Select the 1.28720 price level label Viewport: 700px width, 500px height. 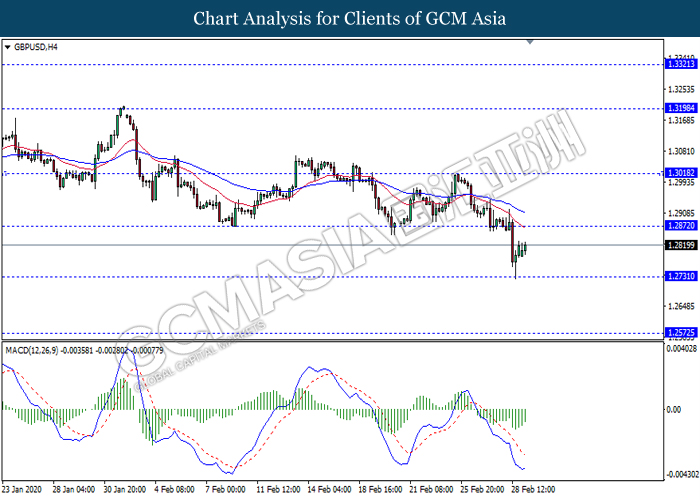point(680,226)
